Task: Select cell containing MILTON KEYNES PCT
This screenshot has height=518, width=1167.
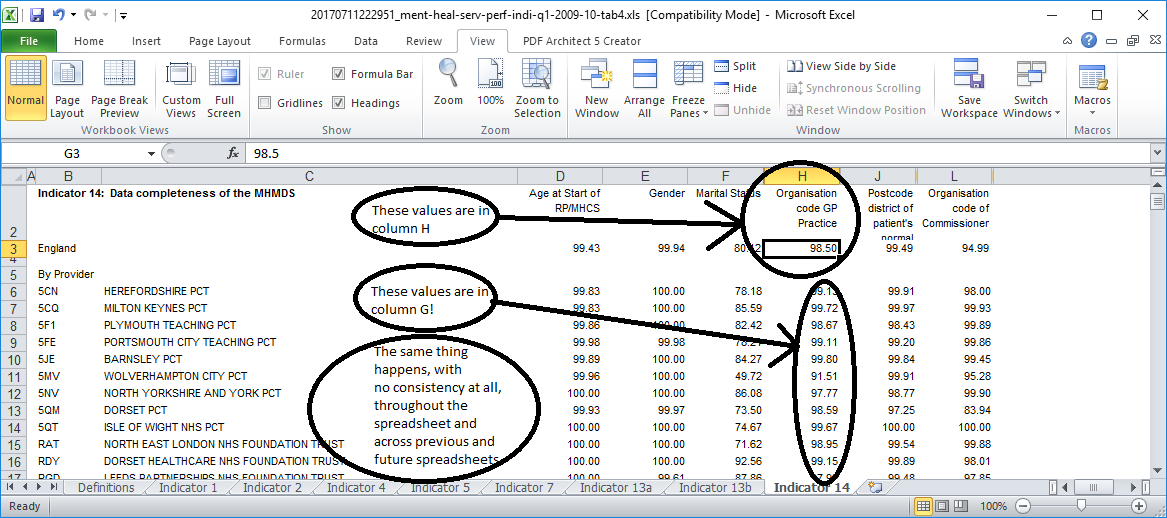Action: pyautogui.click(x=310, y=308)
